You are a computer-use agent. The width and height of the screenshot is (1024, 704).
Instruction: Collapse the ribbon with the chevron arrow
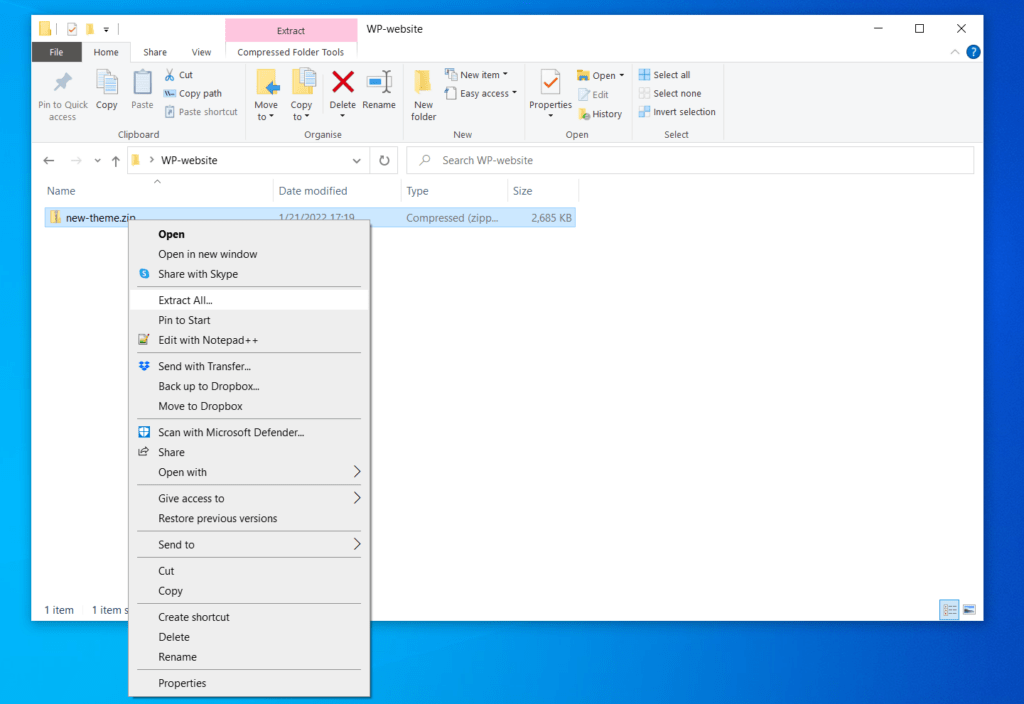point(954,51)
